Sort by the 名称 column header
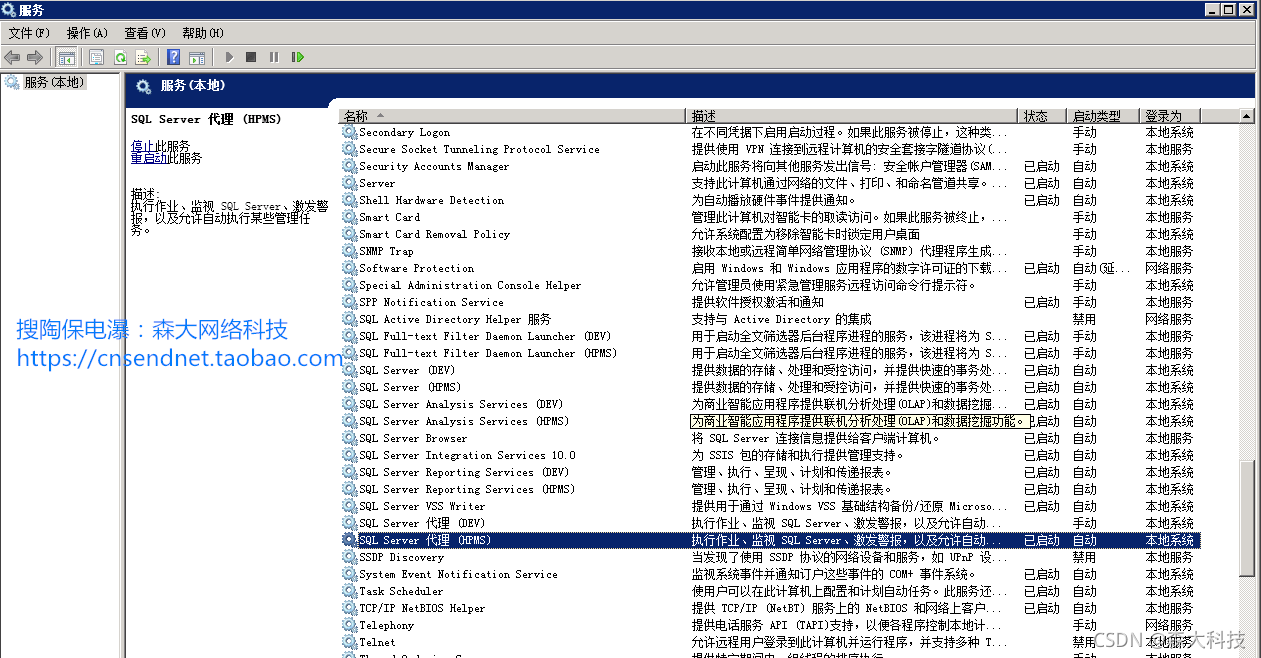Image resolution: width=1261 pixels, height=658 pixels. 512,116
